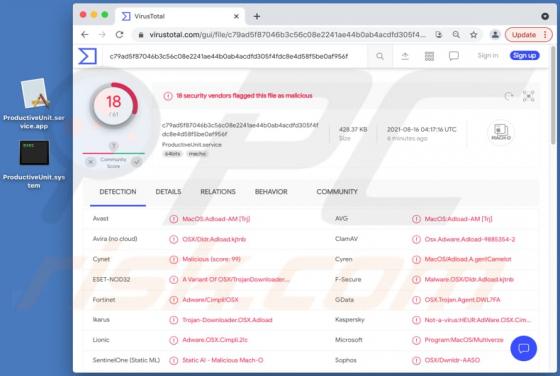Click the 2021-08-16 04:17:16 UTC date
This screenshot has width=560, height=376.
(421, 130)
